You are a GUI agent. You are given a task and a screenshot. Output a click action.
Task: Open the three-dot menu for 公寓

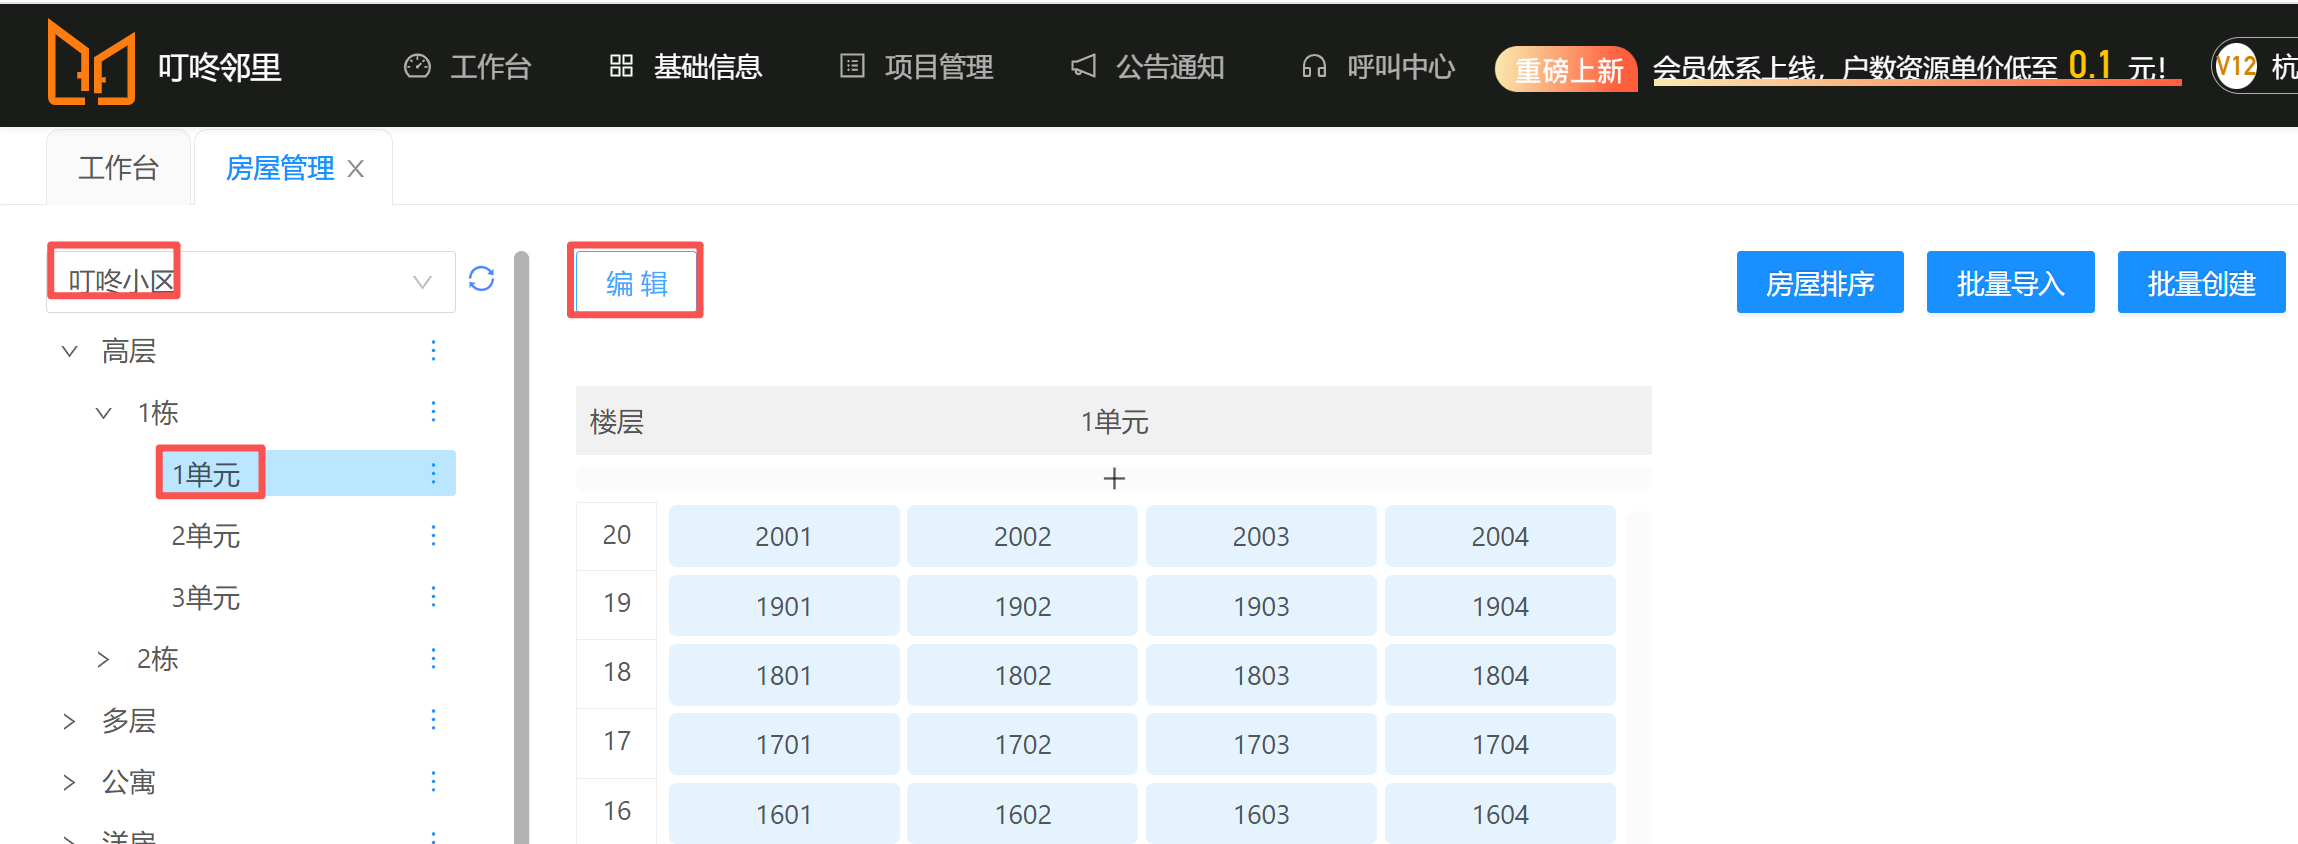coord(433,782)
